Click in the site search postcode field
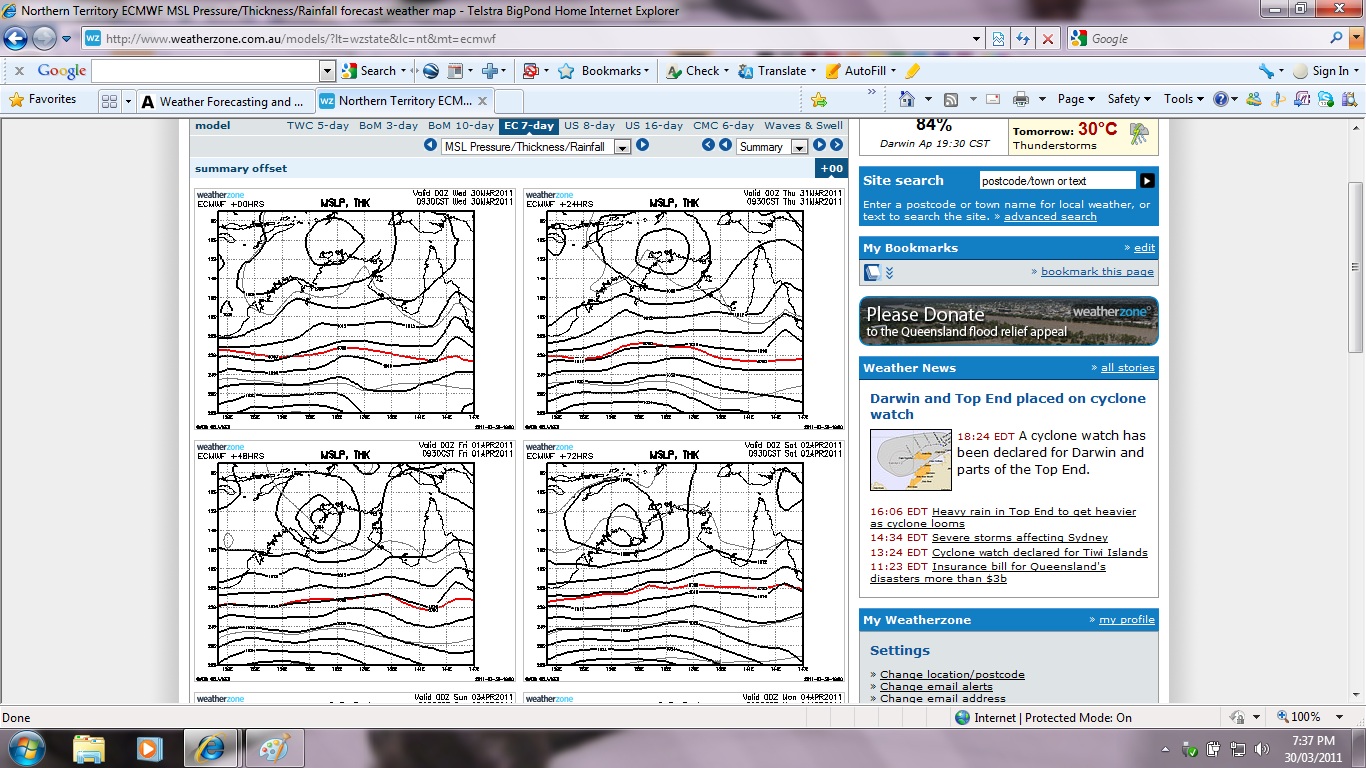 tap(1057, 181)
